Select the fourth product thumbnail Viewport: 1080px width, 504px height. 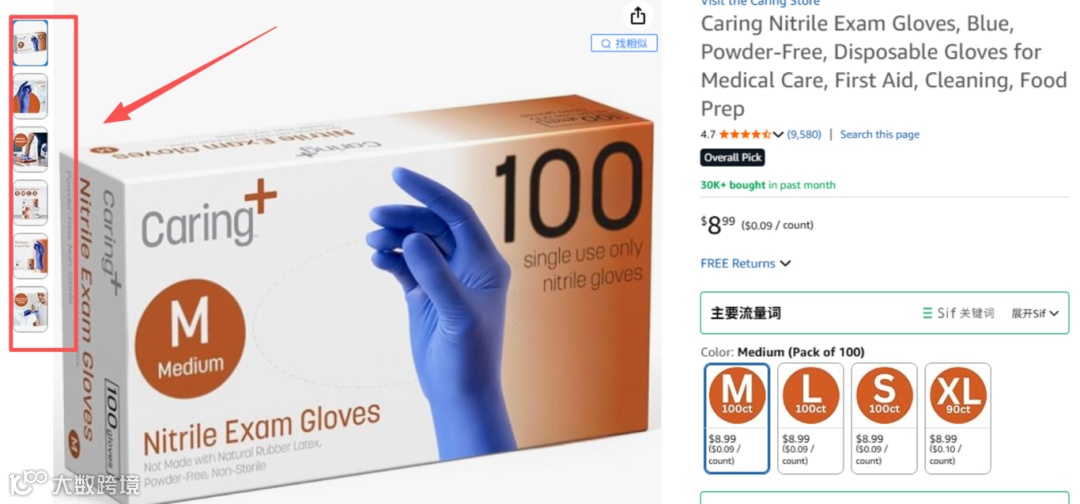[30, 202]
